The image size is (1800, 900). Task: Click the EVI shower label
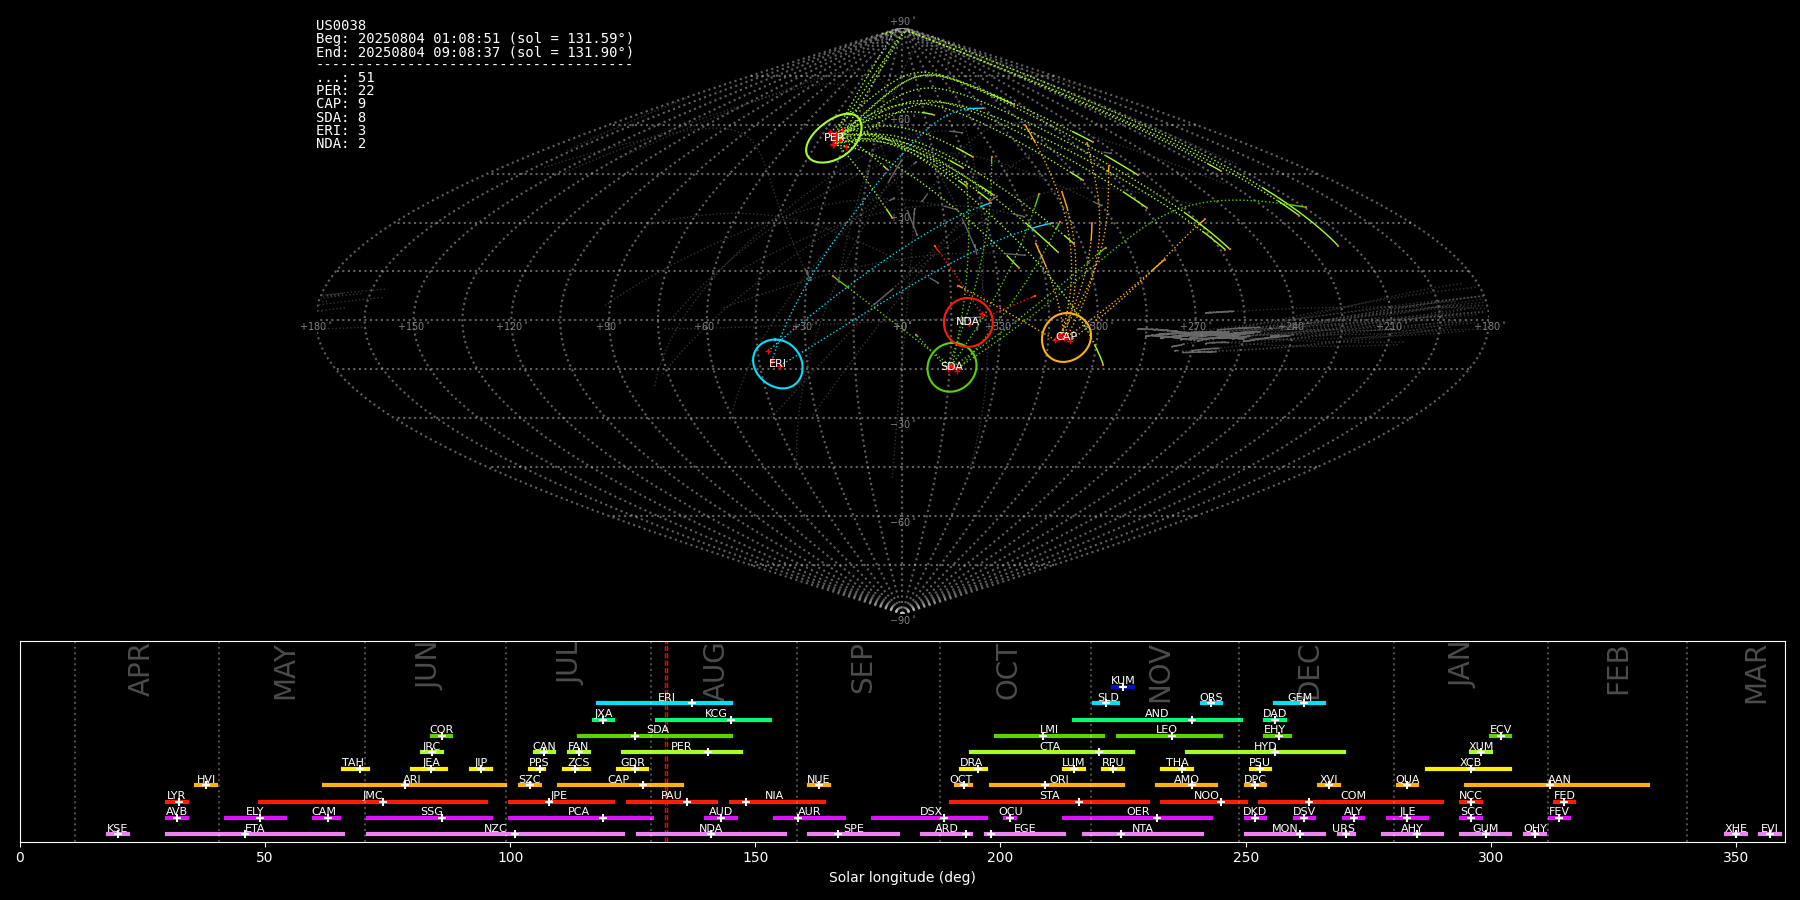pos(1769,829)
